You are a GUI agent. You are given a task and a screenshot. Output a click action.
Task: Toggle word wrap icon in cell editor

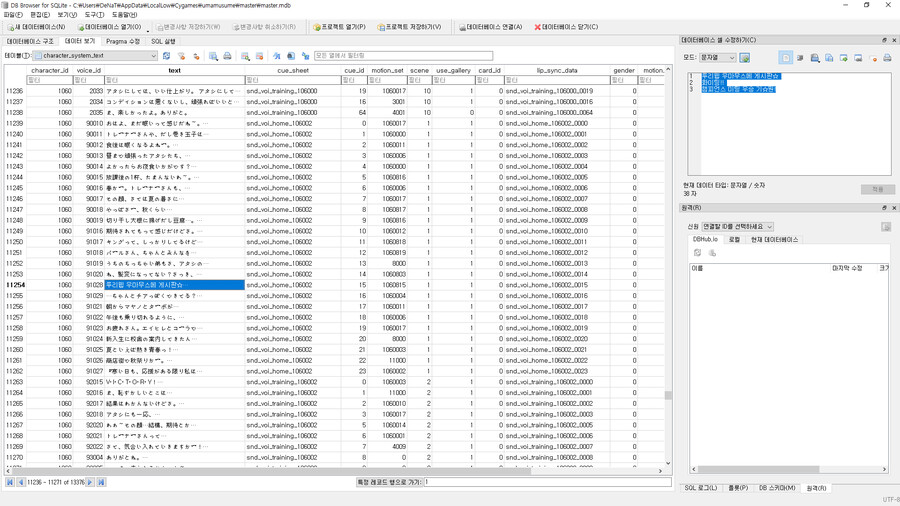coord(786,58)
